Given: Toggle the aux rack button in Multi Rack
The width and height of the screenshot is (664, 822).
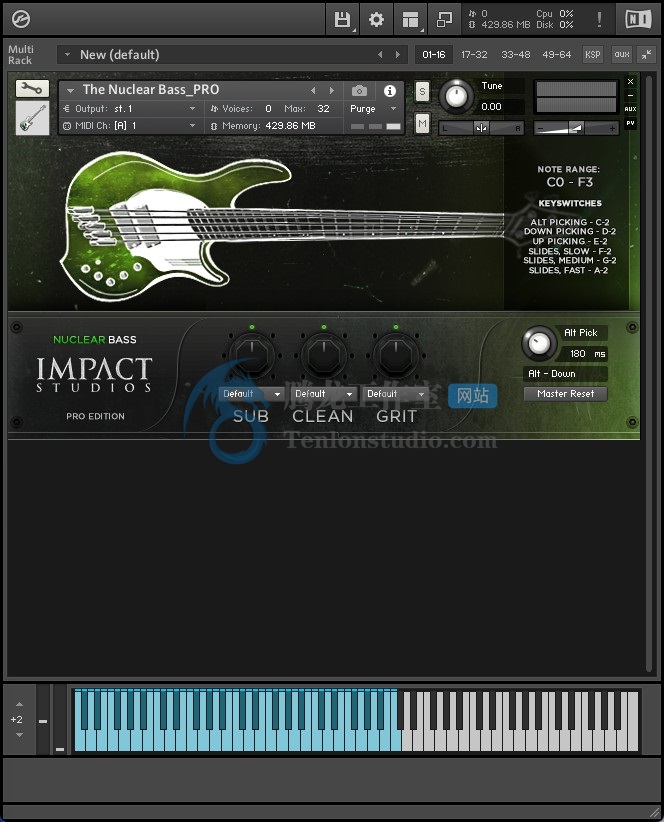Looking at the screenshot, I should (622, 55).
